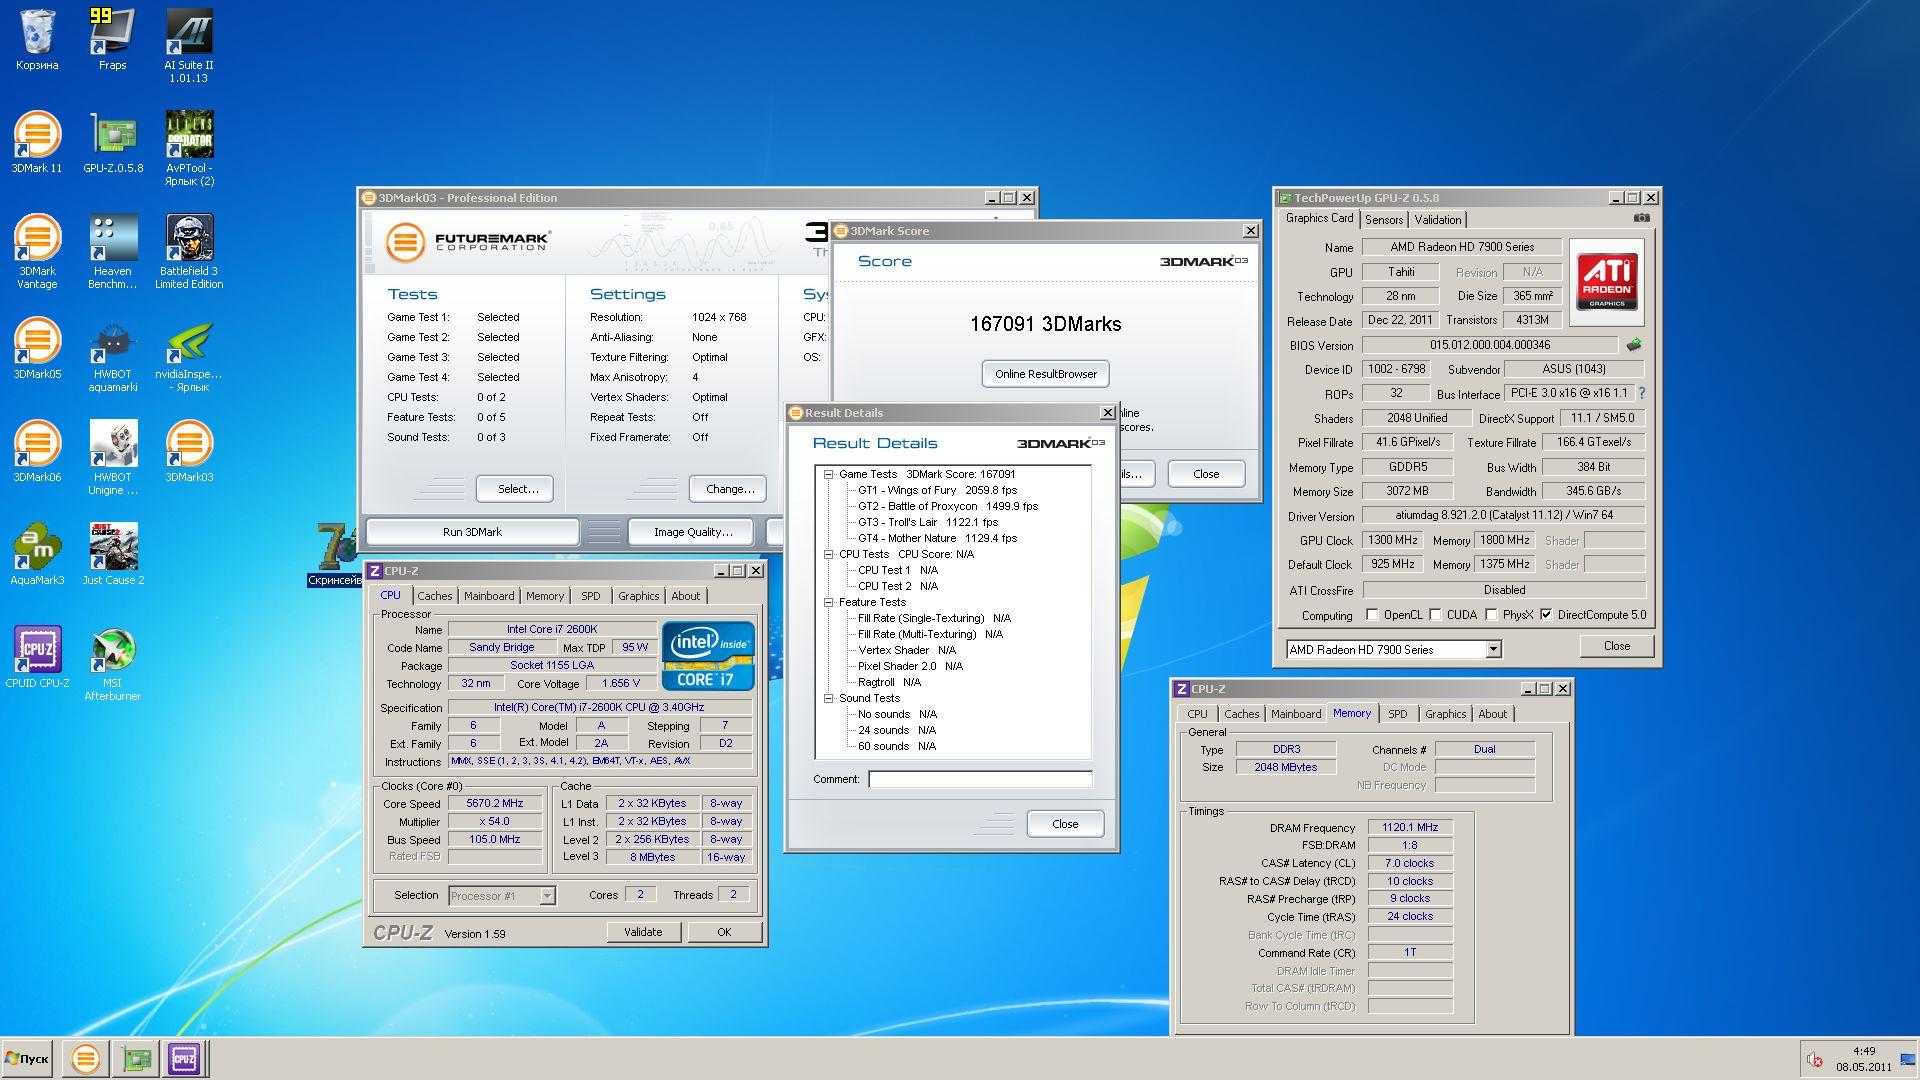Viewport: 1920px width, 1080px height.
Task: Collapse the Game Tests tree node
Action: (828, 475)
